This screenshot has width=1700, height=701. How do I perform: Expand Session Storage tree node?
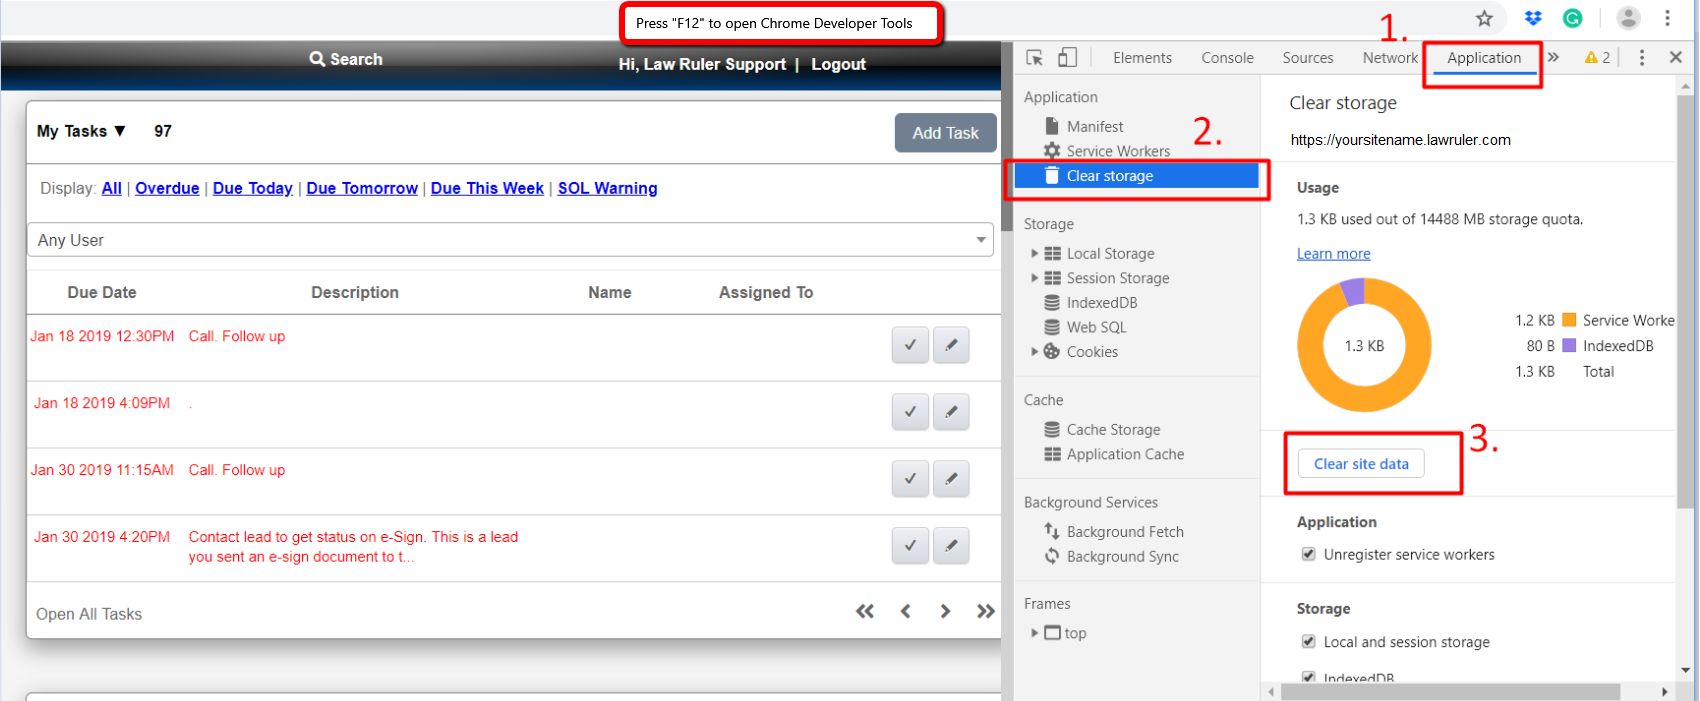pyautogui.click(x=1034, y=278)
